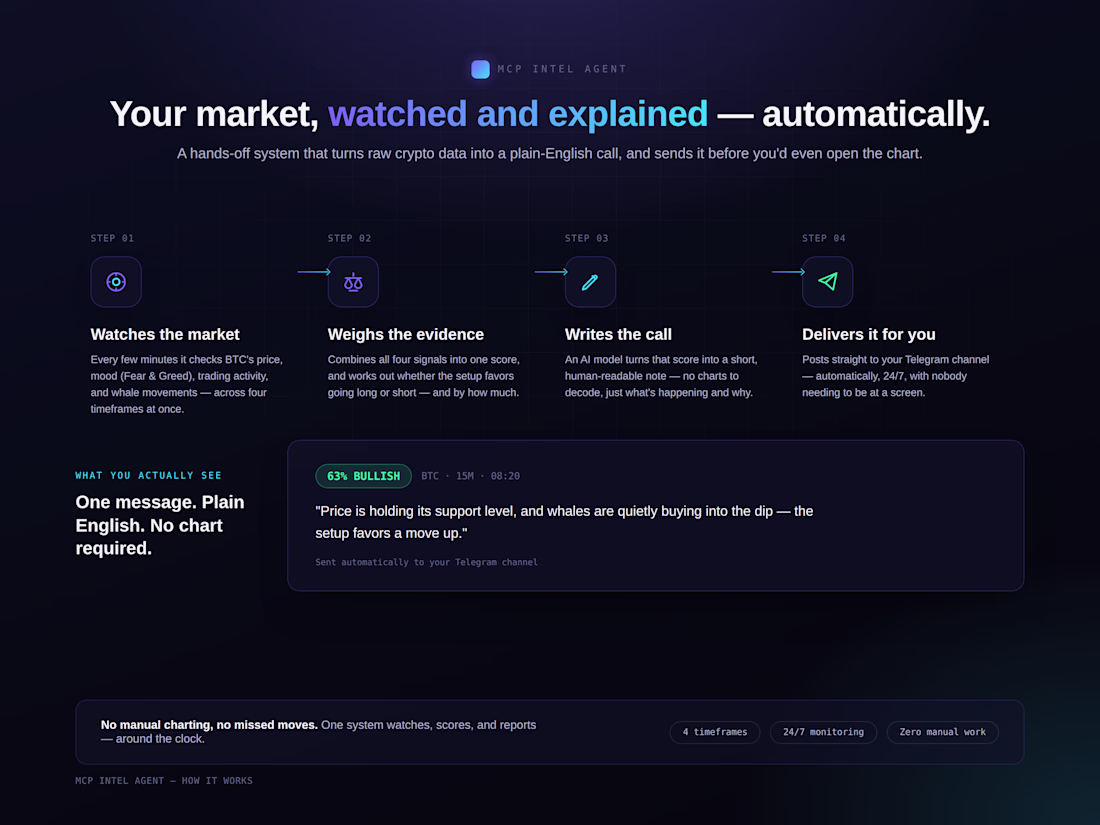Click the 24/7 monitoring pill
The height and width of the screenshot is (825, 1100).
coord(823,732)
